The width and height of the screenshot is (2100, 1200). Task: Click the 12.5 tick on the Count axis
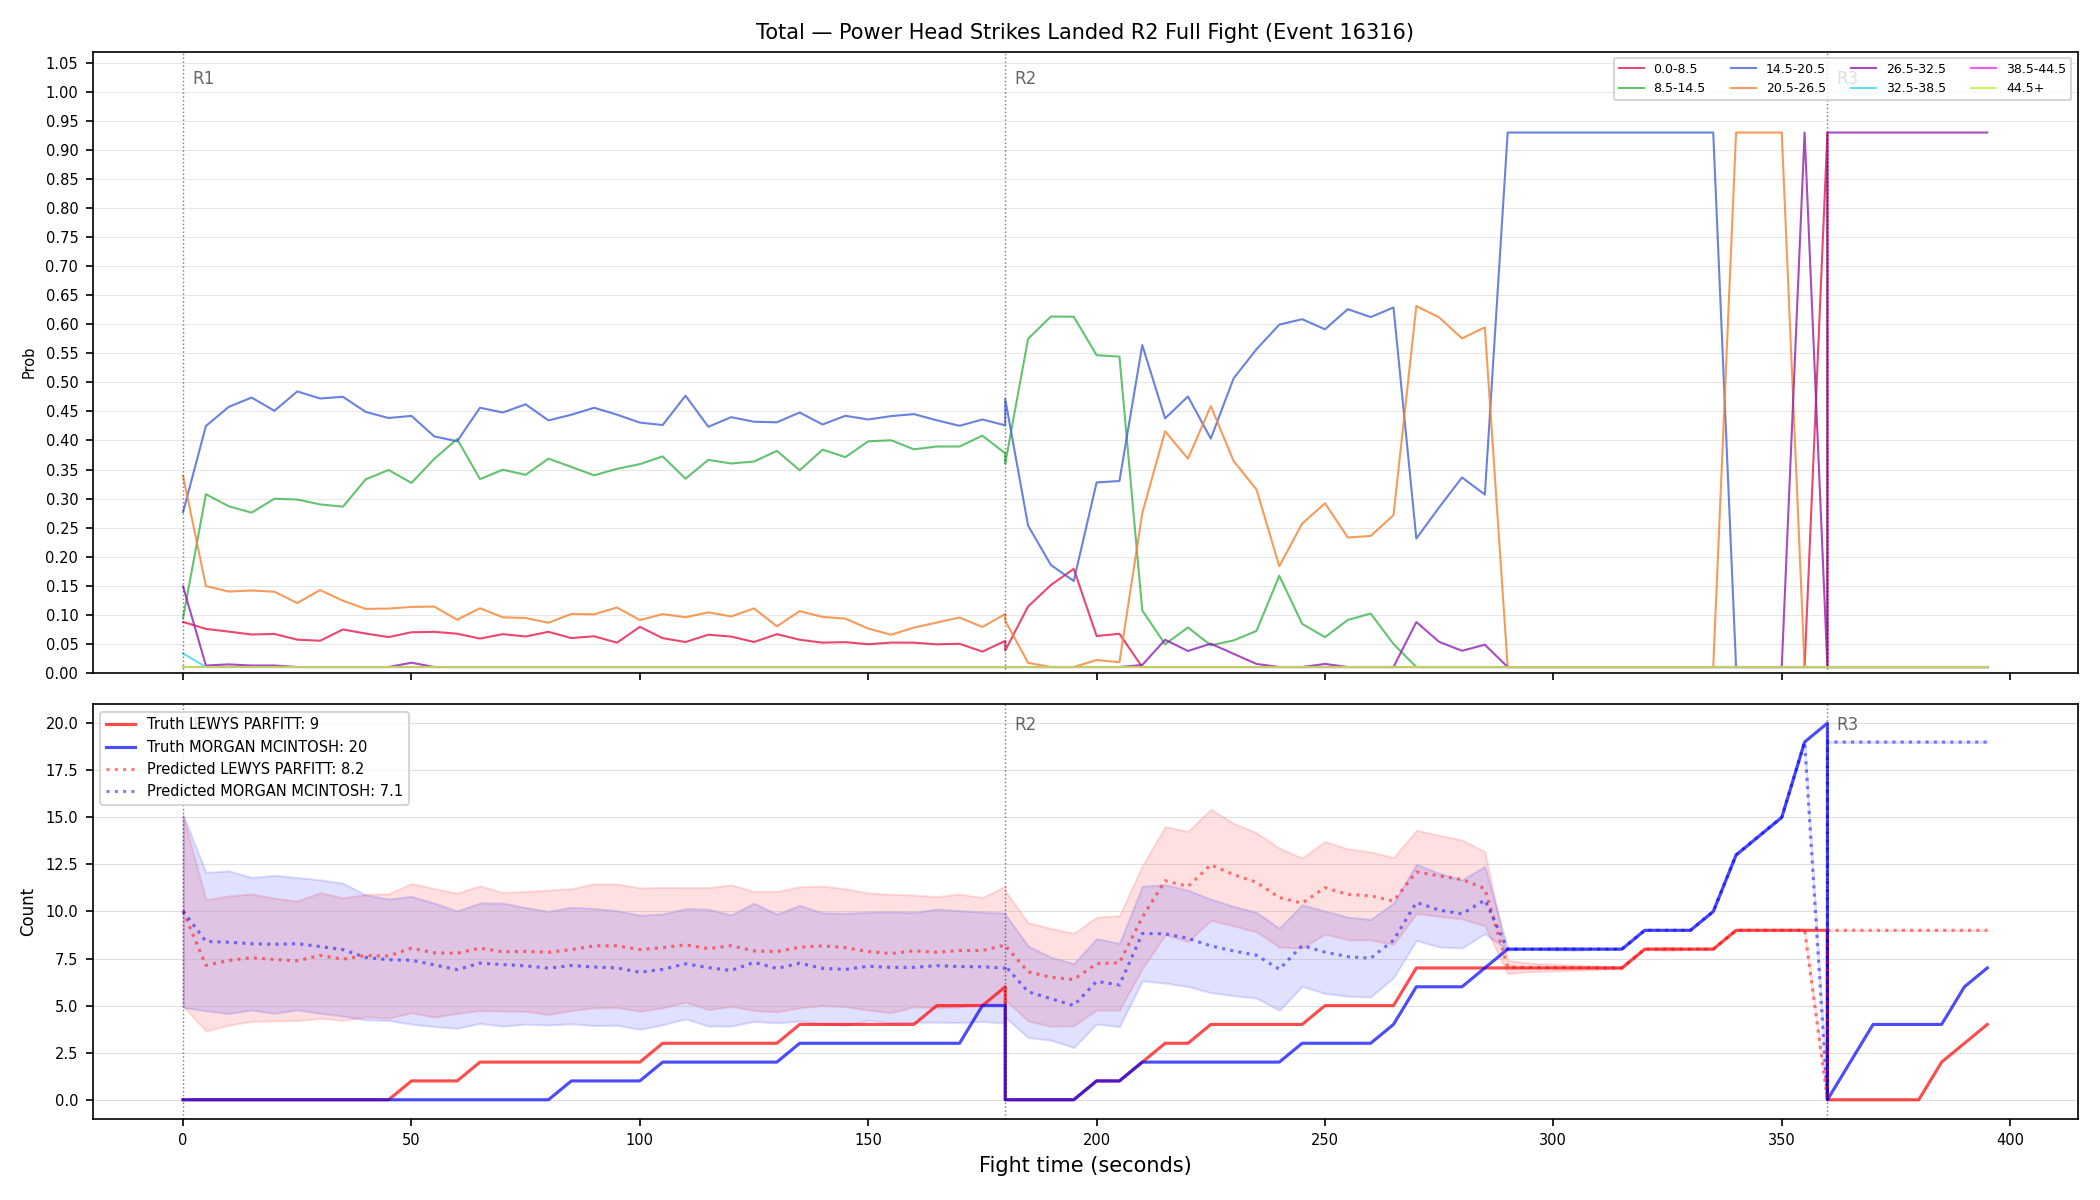pos(61,864)
